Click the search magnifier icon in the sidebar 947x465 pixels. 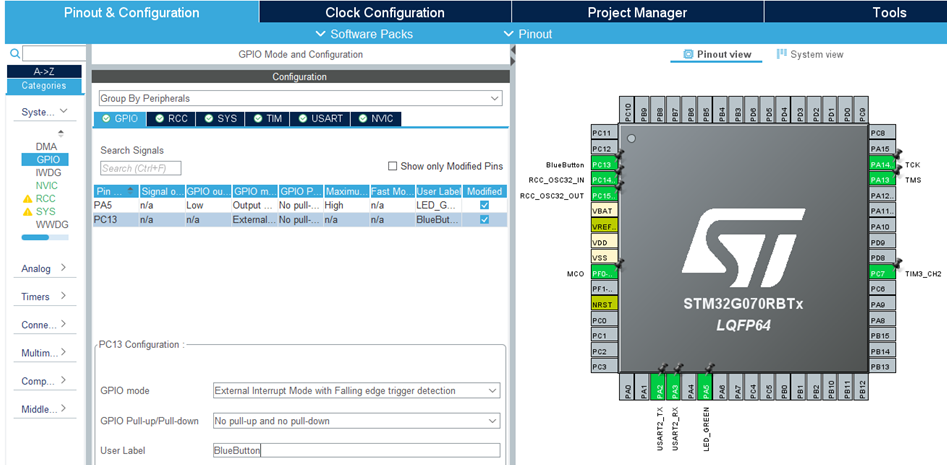pos(14,53)
